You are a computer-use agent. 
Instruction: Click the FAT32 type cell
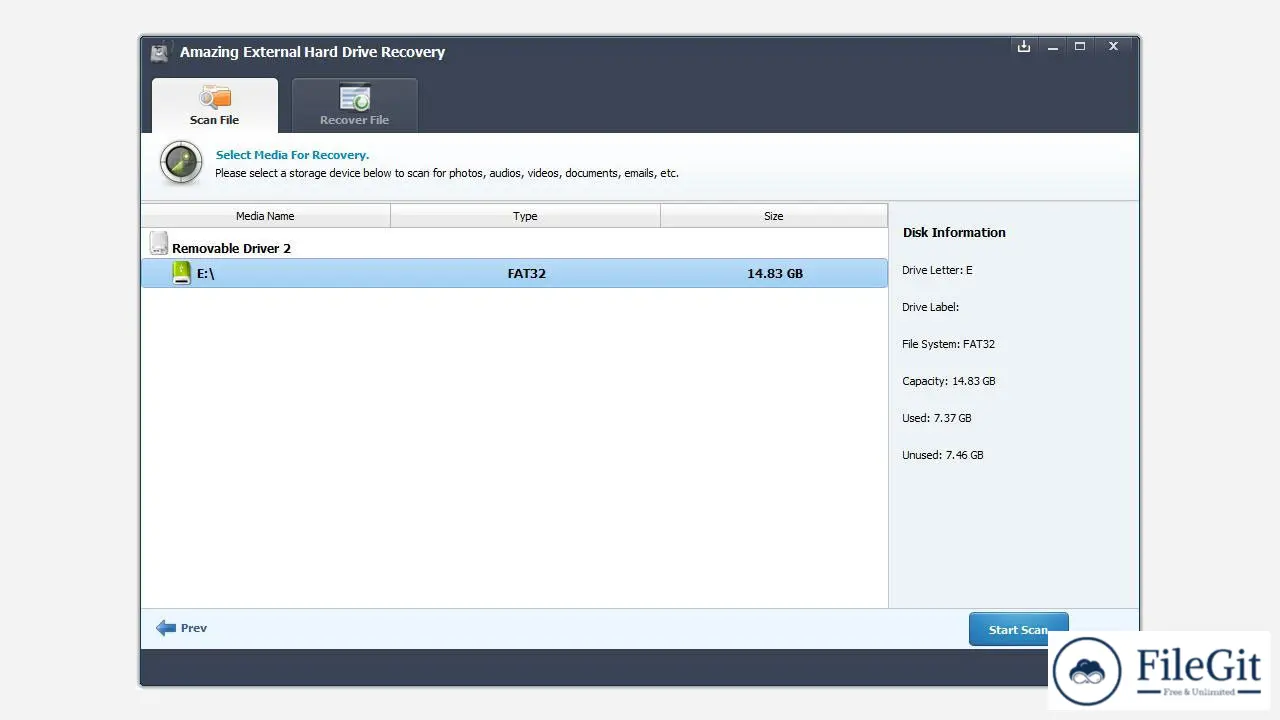coord(526,273)
